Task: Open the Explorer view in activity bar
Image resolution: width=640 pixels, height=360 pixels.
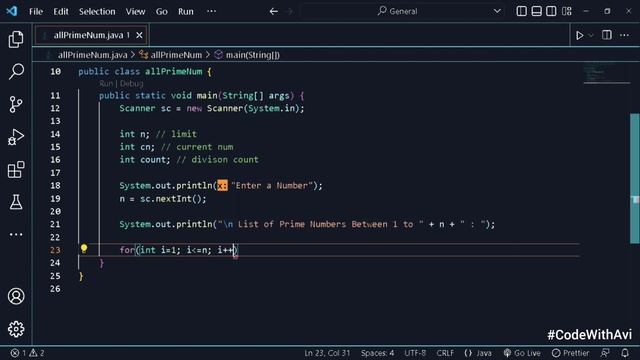Action: point(16,39)
